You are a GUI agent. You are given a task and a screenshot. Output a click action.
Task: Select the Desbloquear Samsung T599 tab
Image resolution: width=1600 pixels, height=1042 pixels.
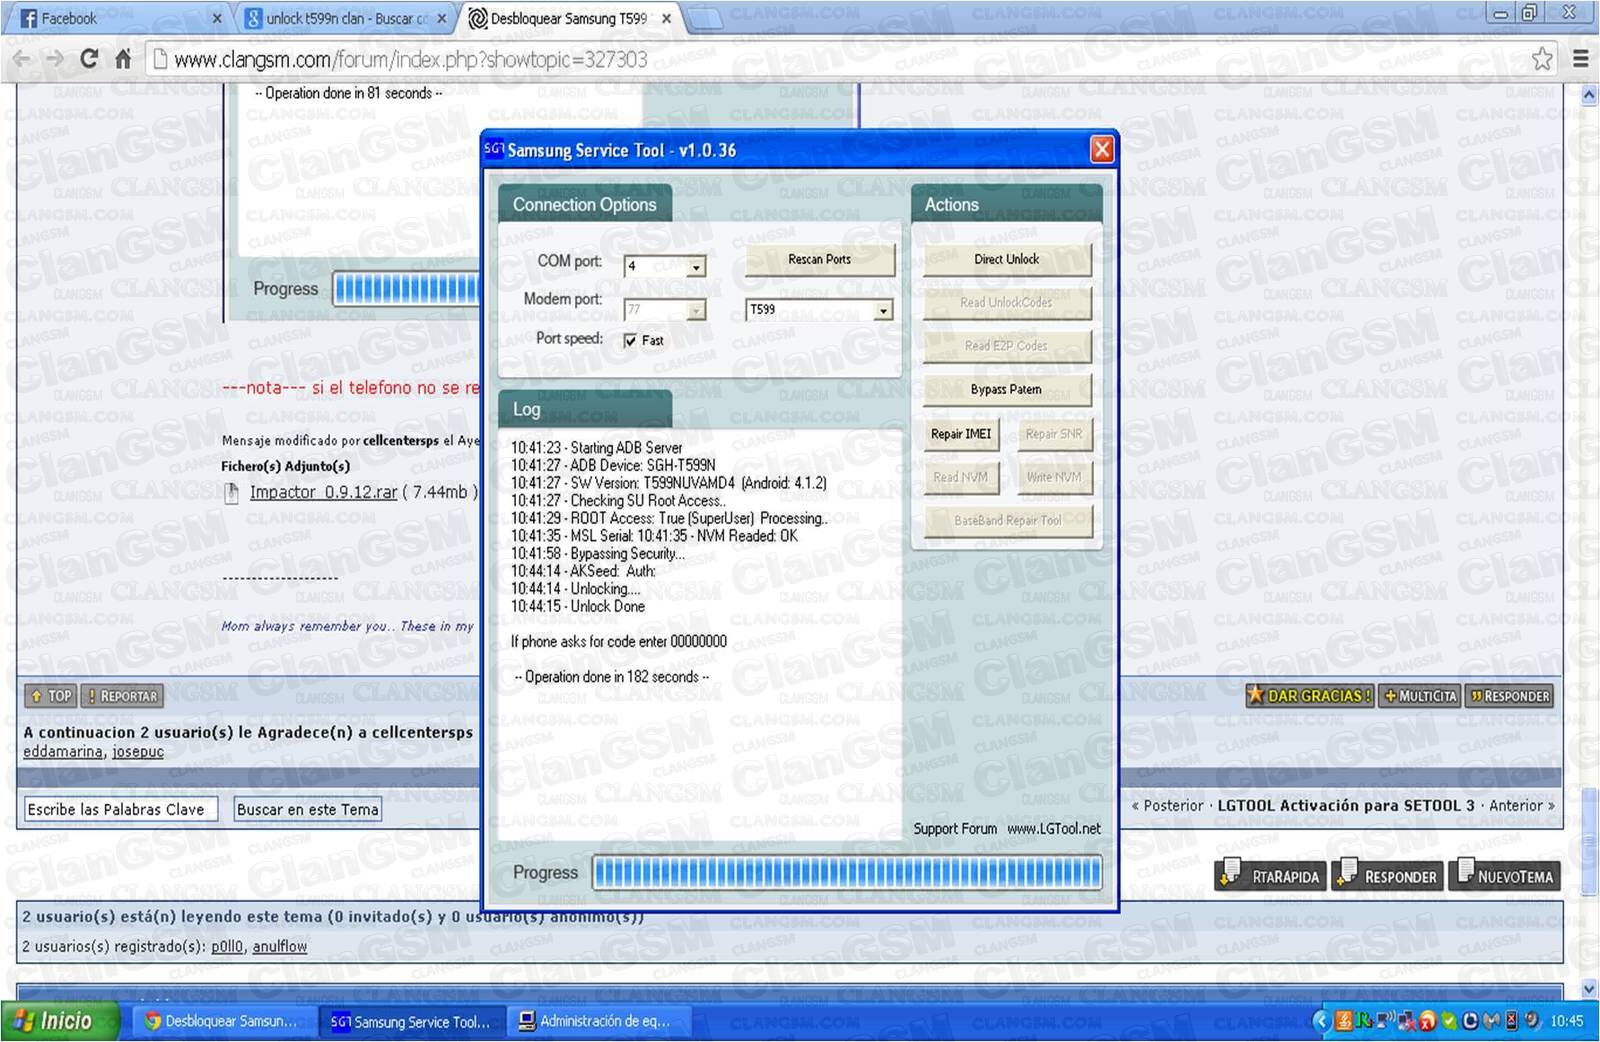click(569, 18)
